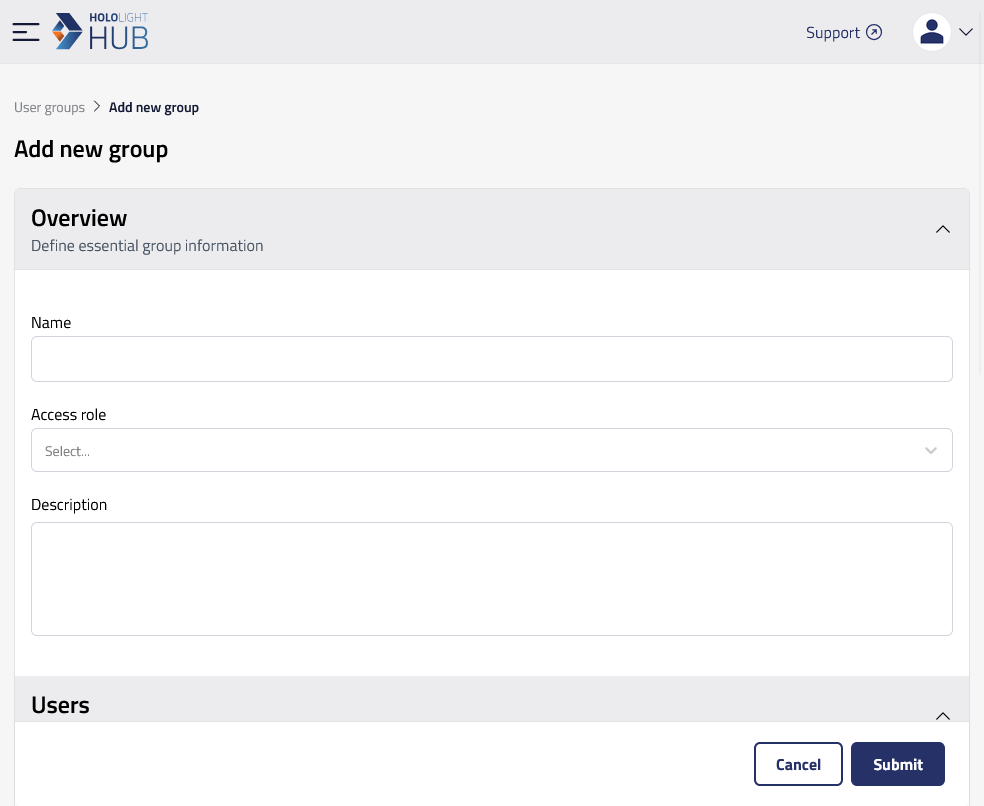Cancel adding the new group

point(798,764)
